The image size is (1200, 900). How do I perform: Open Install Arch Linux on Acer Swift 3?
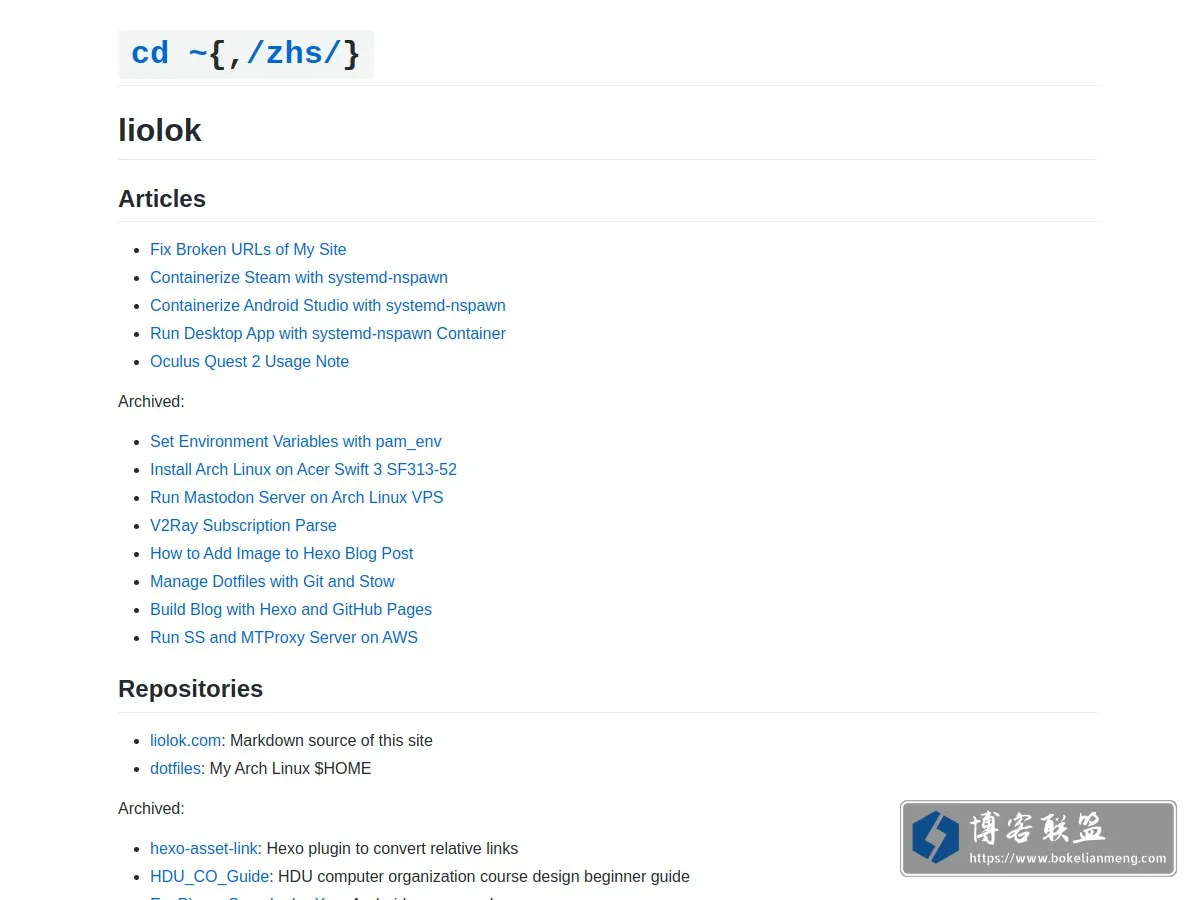303,469
